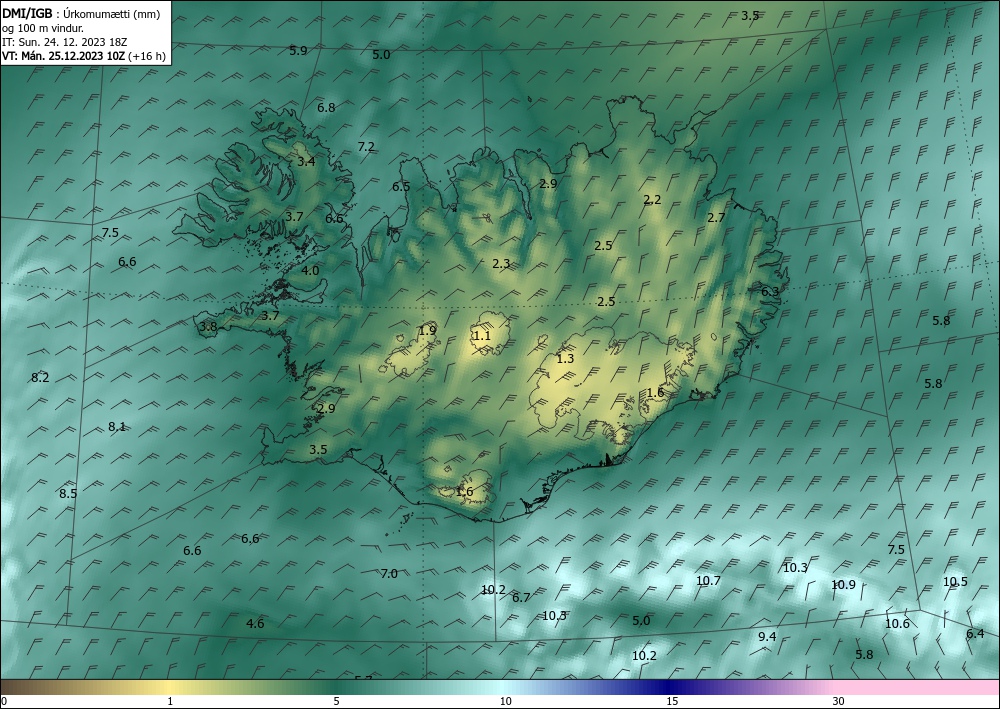1000x709 pixels.
Task: Click the 2.3 value in north-central Iceland
Action: 501,264
